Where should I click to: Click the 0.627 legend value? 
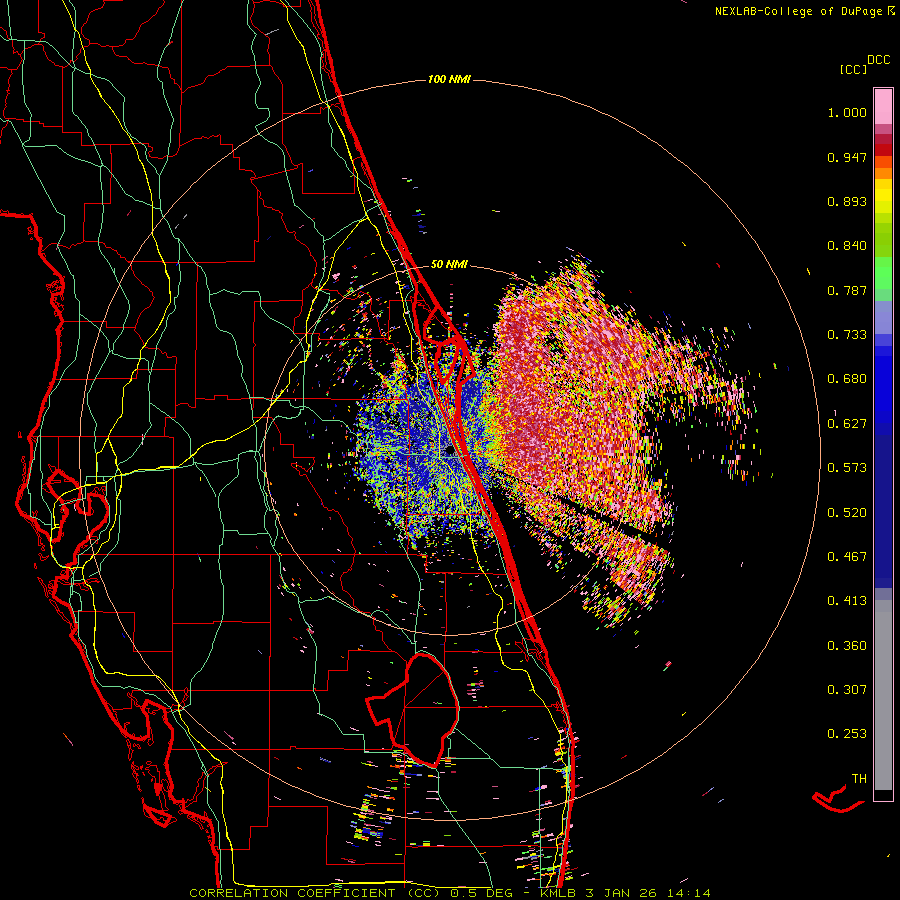[x=847, y=424]
